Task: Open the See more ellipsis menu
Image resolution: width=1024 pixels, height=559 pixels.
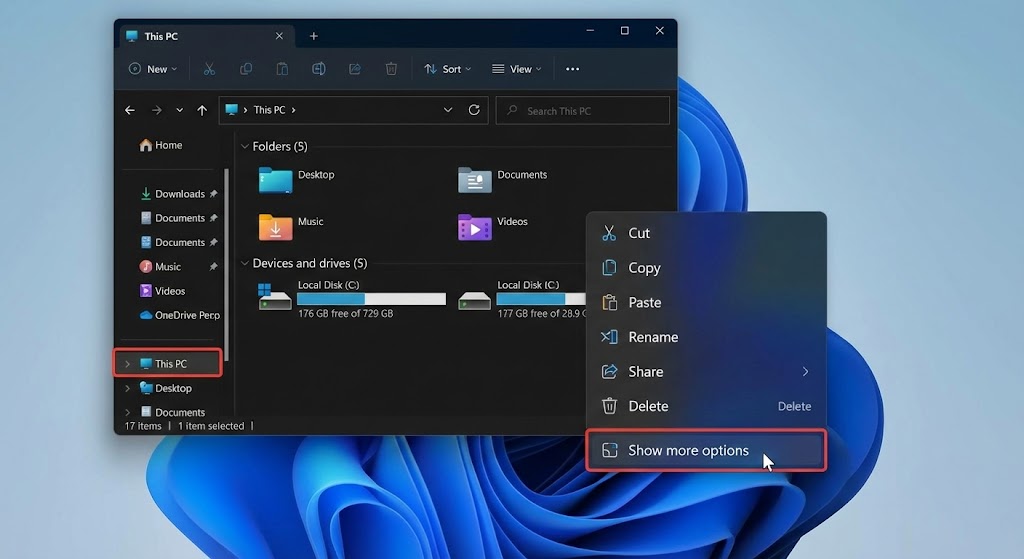Action: click(572, 69)
